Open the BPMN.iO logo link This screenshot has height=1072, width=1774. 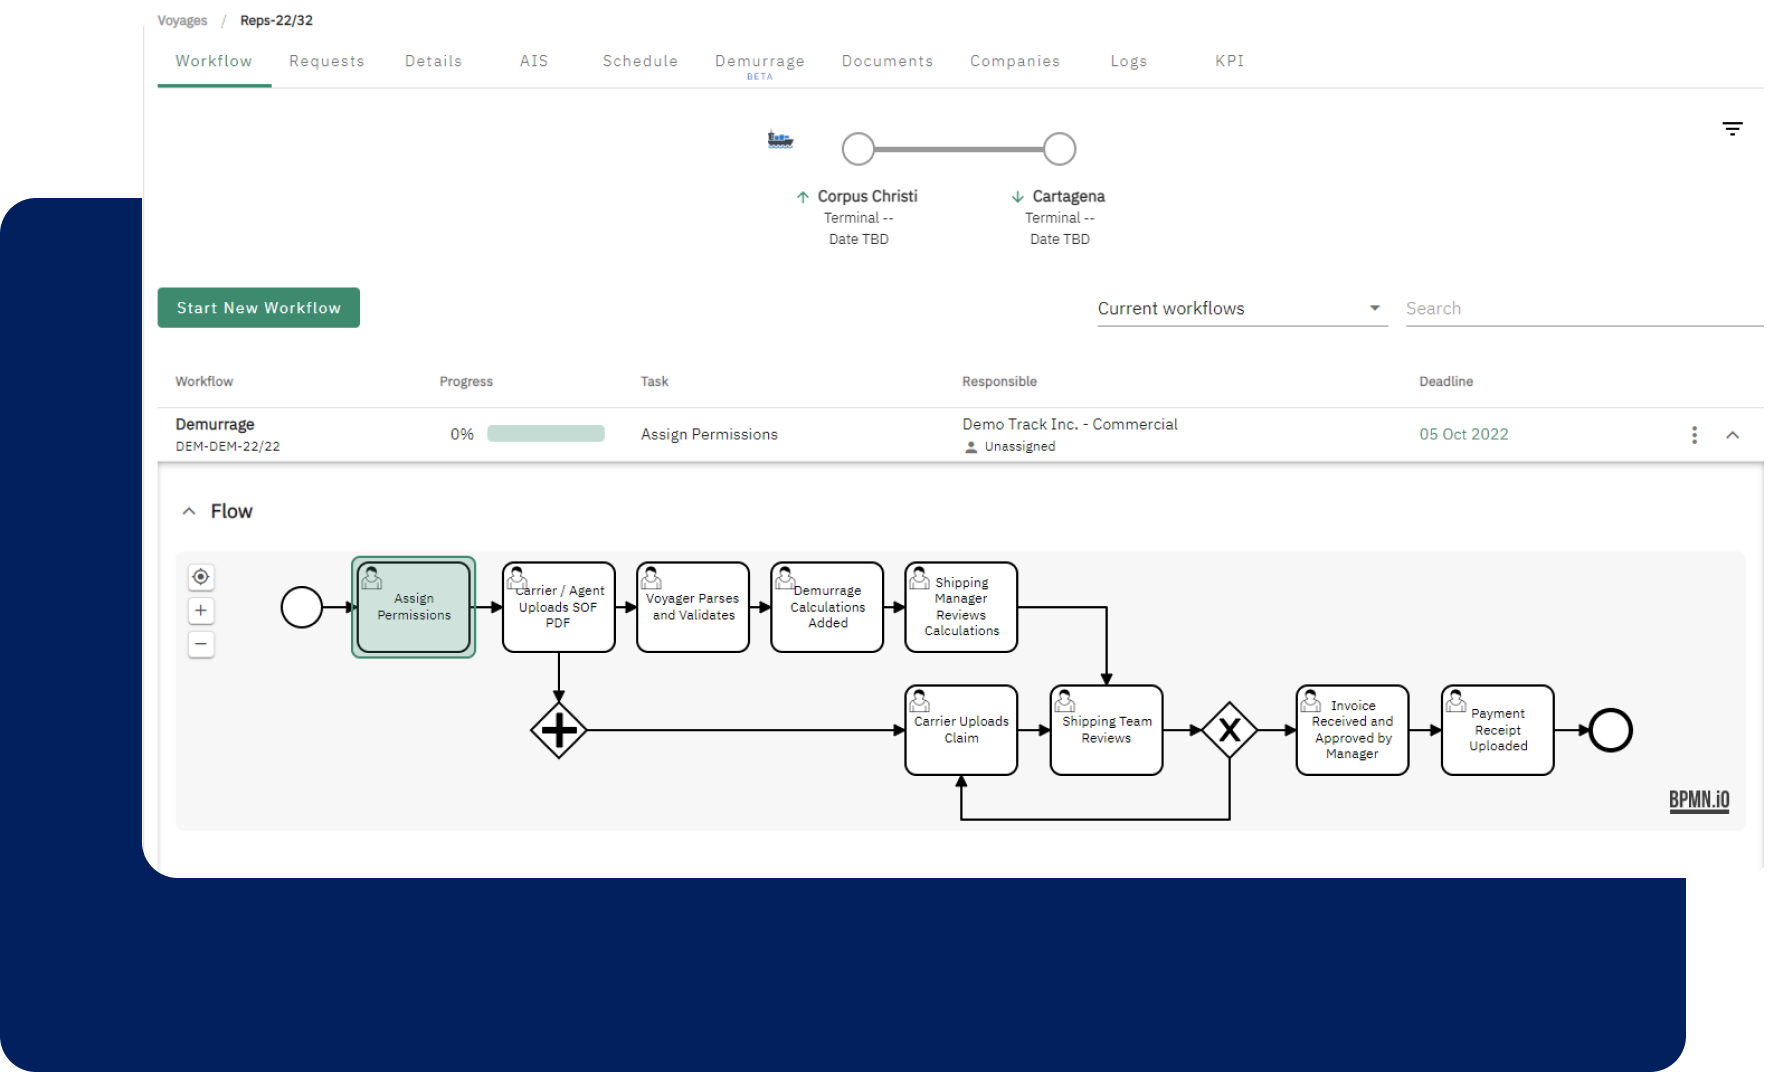click(x=1698, y=800)
